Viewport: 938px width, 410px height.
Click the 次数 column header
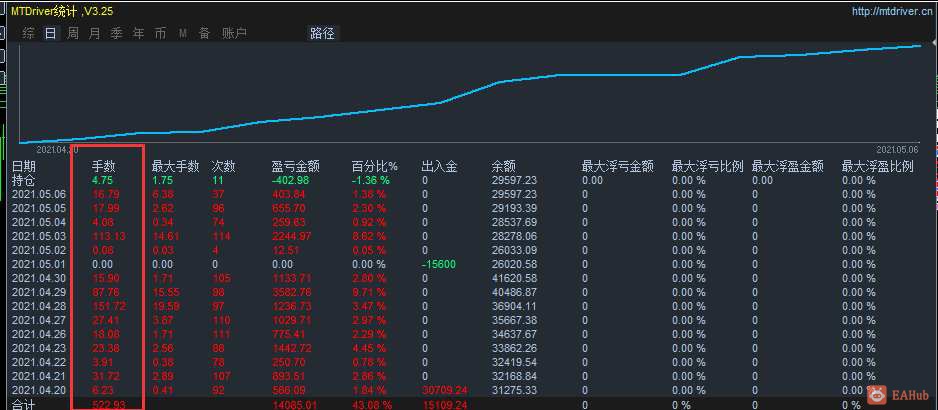(x=223, y=167)
